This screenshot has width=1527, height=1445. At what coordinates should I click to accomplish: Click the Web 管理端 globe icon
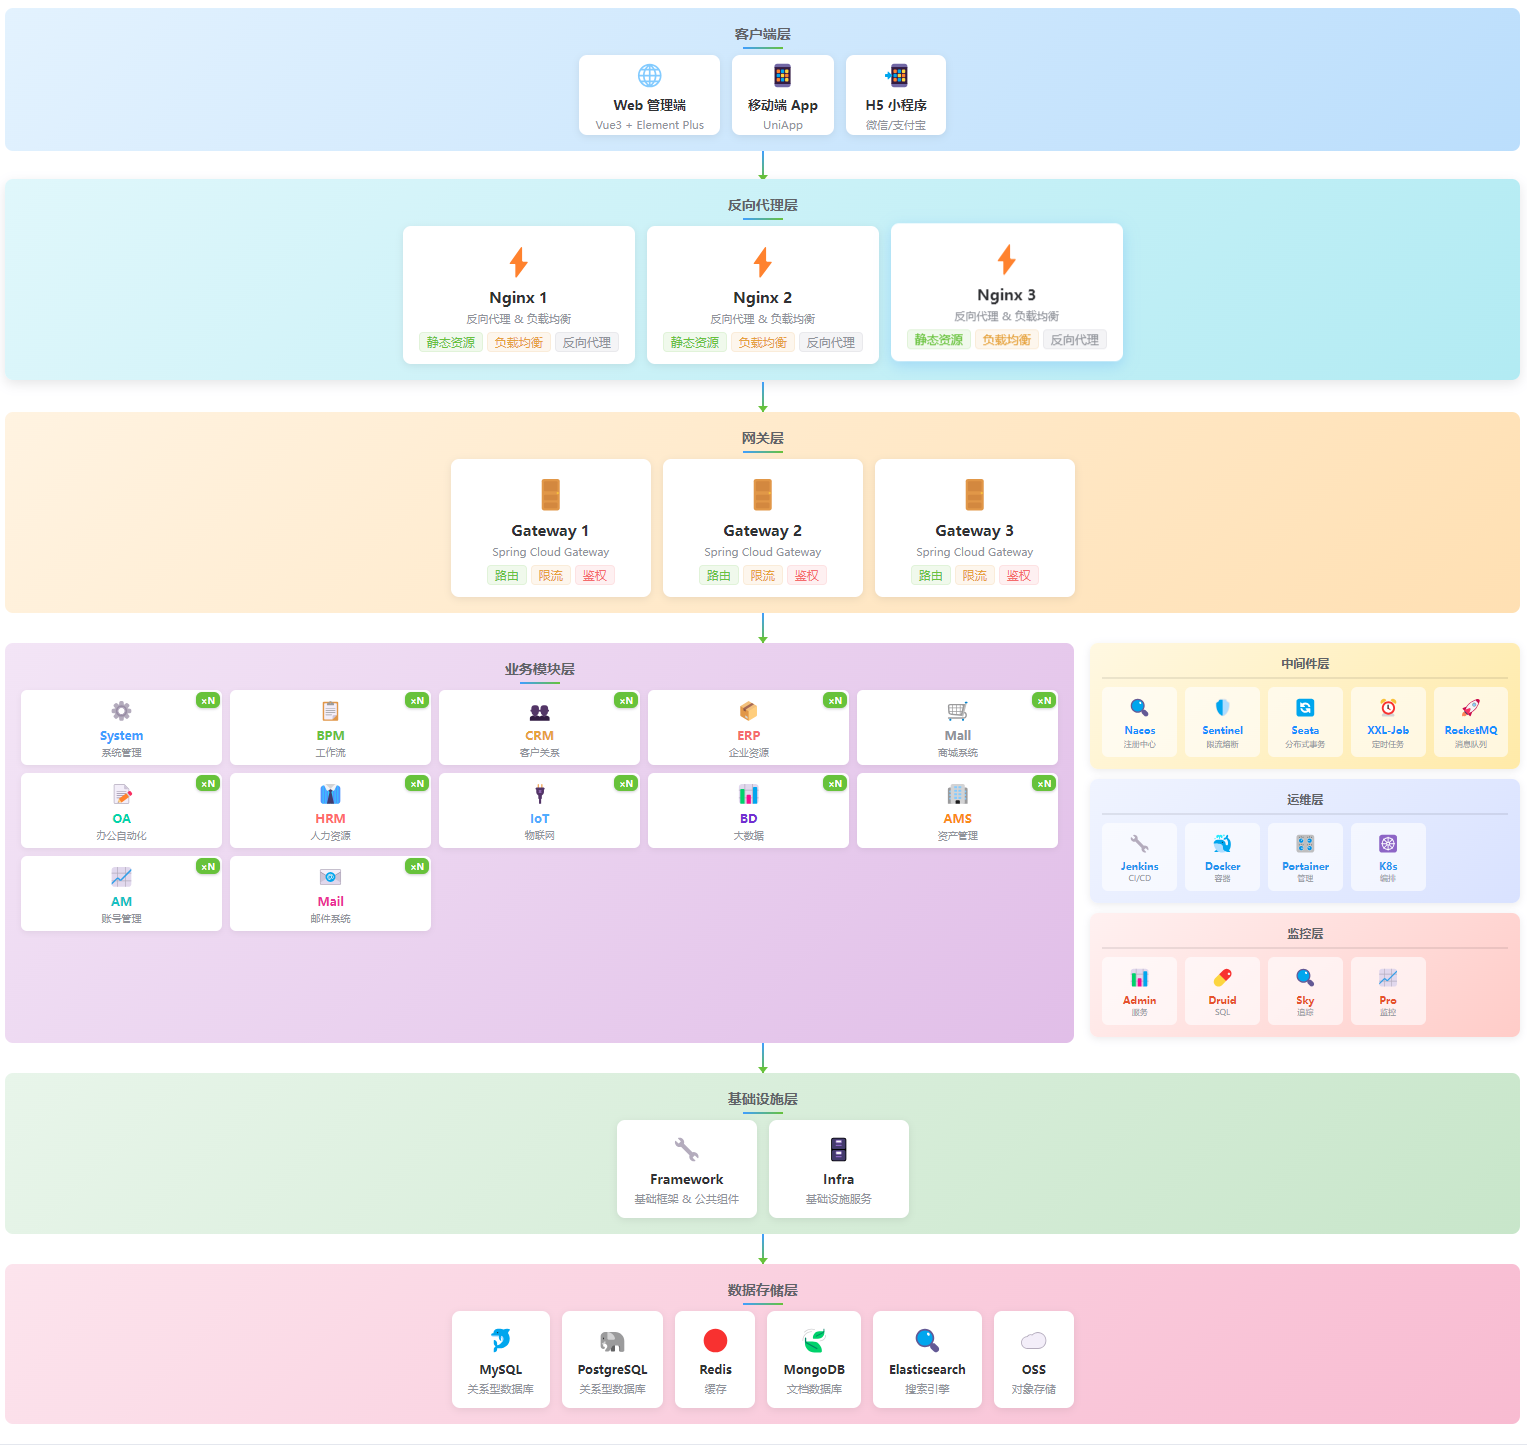pos(649,76)
